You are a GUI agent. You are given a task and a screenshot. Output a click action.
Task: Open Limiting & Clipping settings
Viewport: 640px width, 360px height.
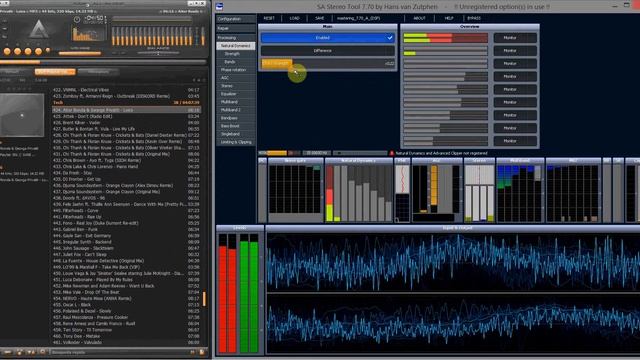click(x=236, y=142)
